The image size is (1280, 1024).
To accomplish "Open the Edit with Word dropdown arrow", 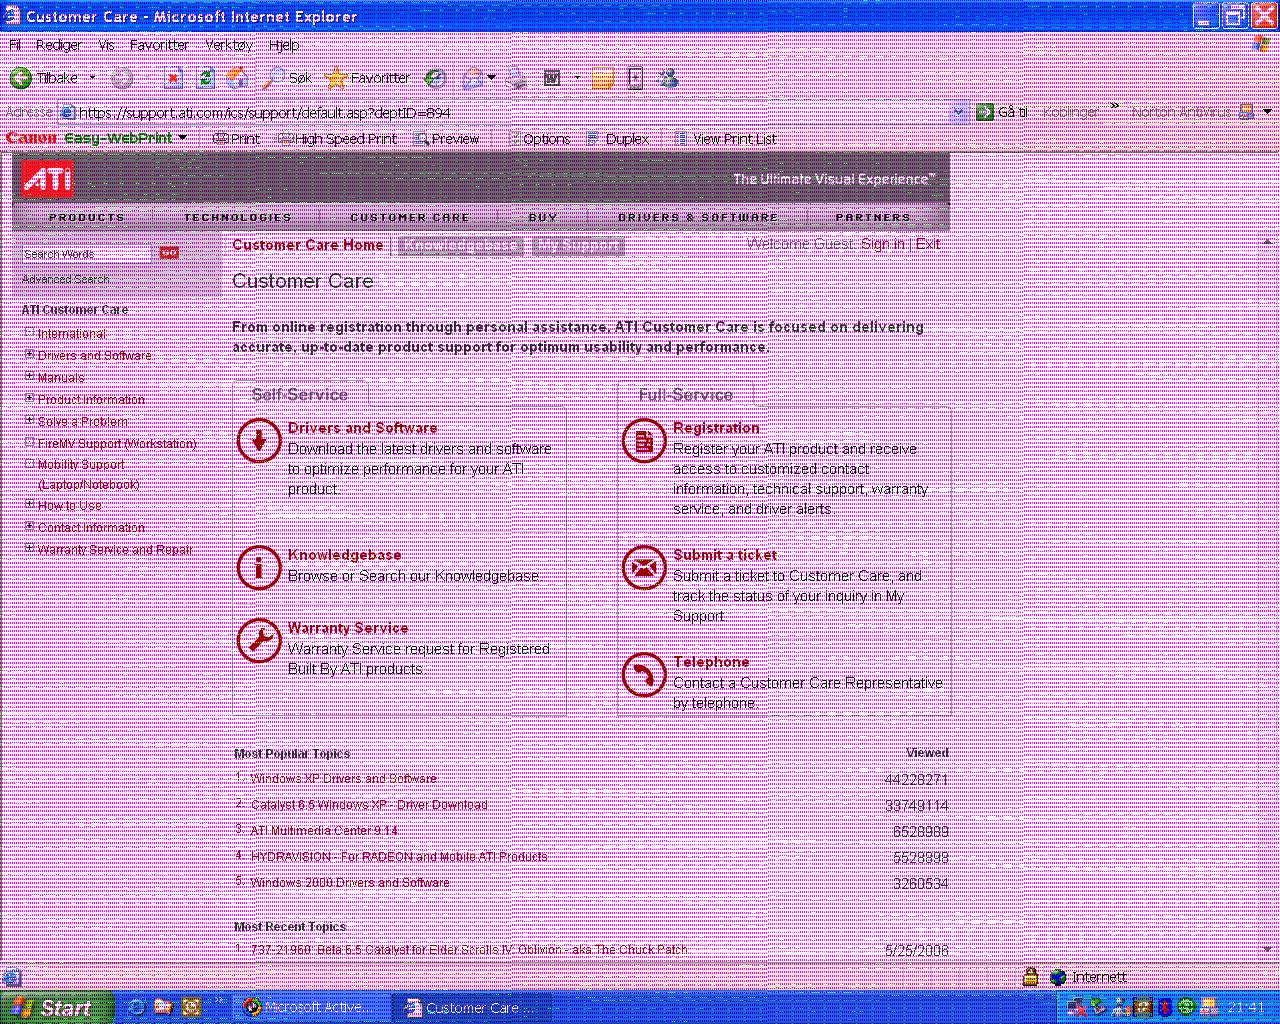I will (577, 78).
